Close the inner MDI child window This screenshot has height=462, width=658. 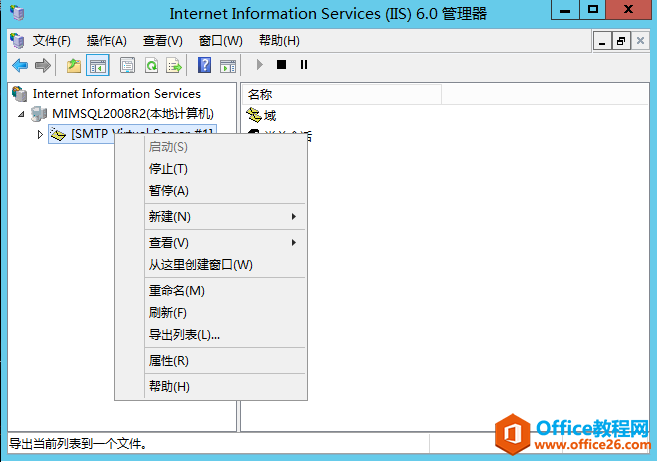click(640, 41)
